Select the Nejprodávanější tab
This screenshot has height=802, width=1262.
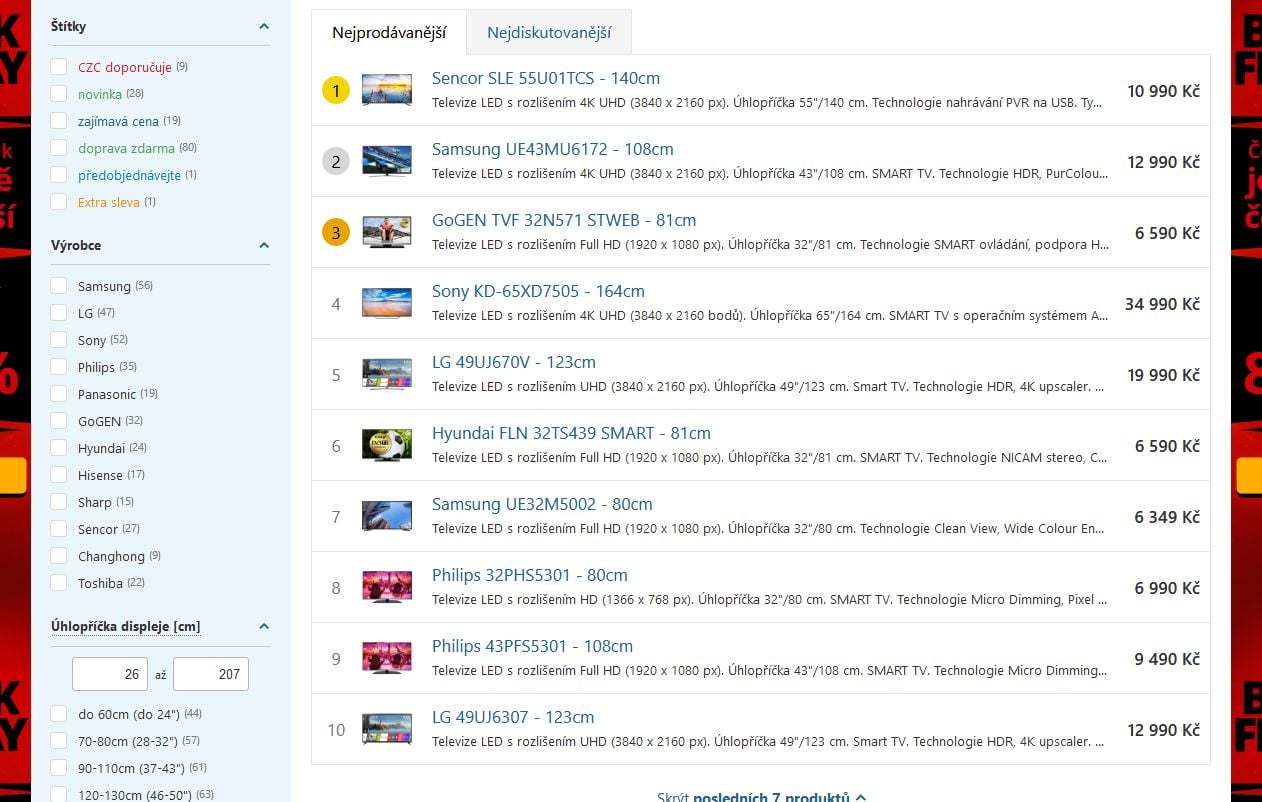(x=389, y=33)
